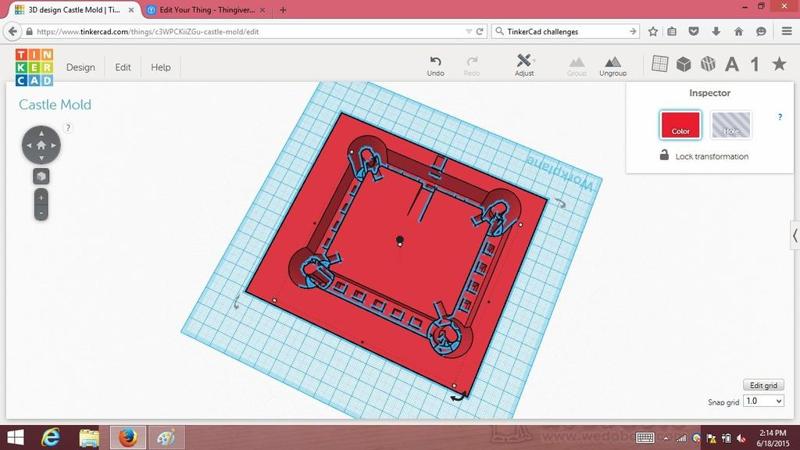This screenshot has width=800, height=450.
Task: Zoom out with the minus button
Action: (41, 213)
